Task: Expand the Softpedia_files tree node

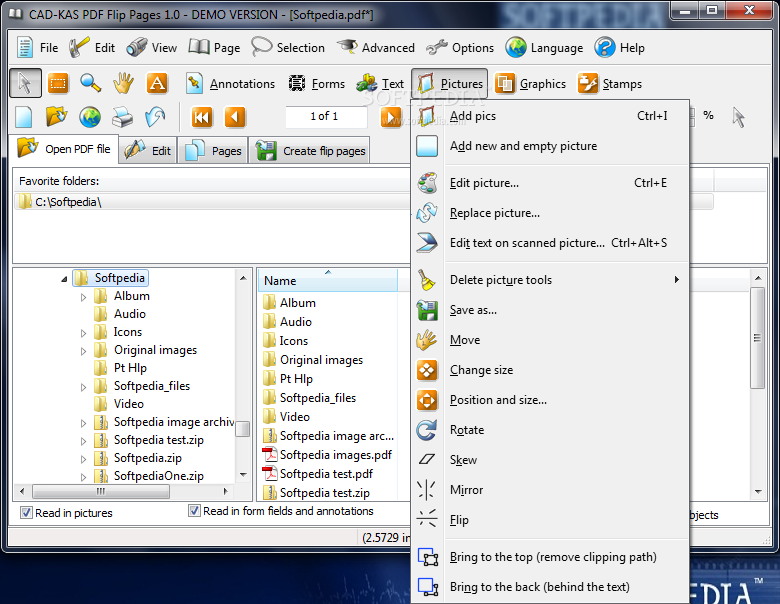Action: (83, 387)
